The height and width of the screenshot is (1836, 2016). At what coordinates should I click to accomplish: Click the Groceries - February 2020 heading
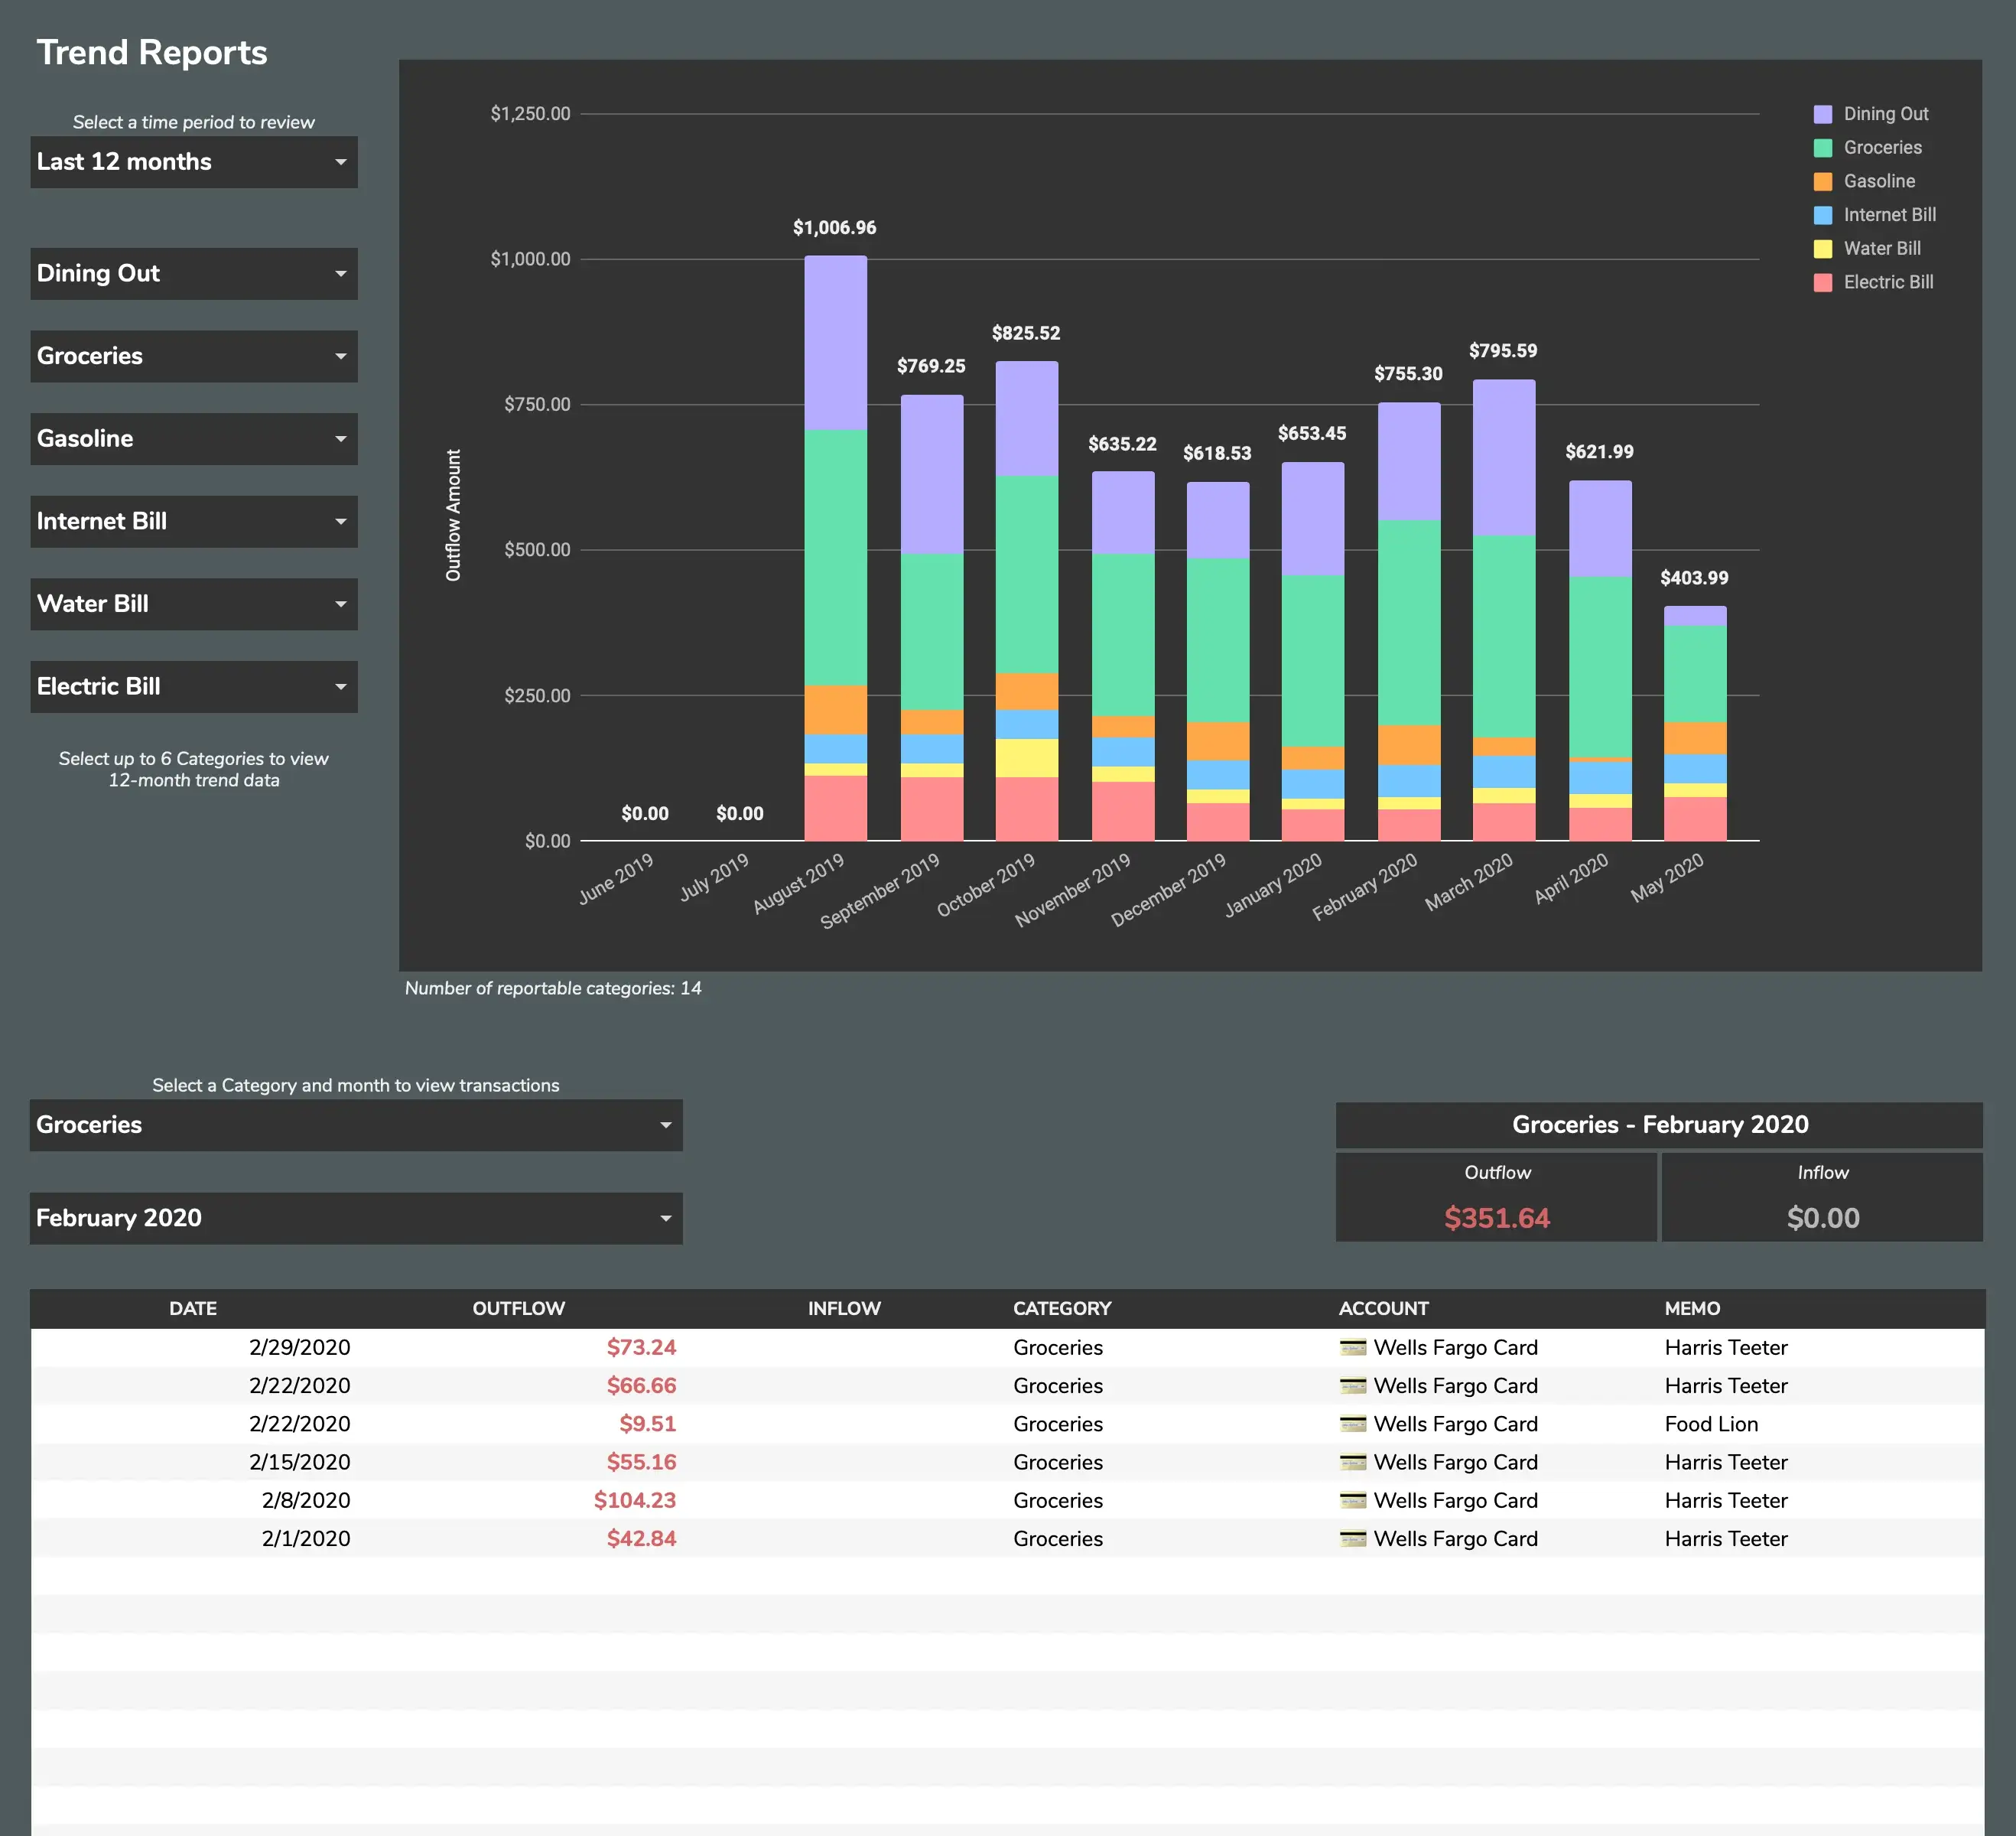[x=1660, y=1125]
